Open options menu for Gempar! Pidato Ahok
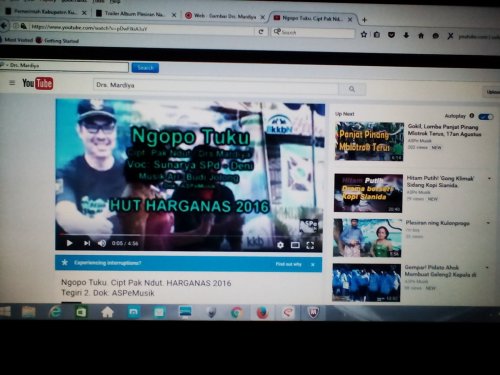Image resolution: width=500 pixels, height=375 pixels. (487, 267)
